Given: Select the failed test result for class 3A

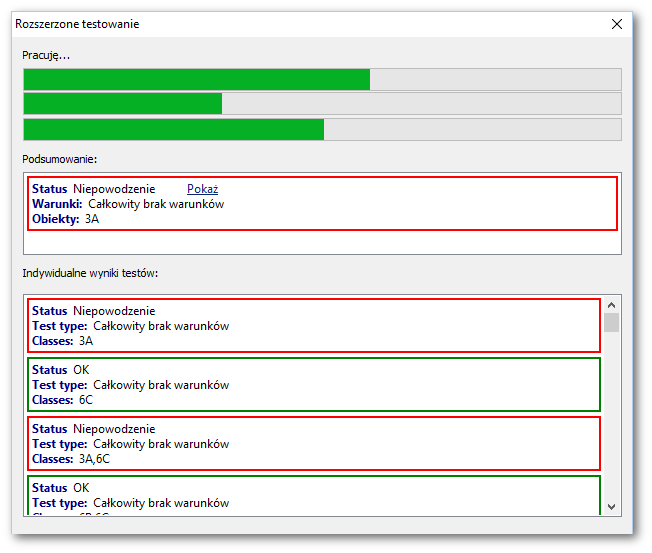Looking at the screenshot, I should pyautogui.click(x=315, y=326).
